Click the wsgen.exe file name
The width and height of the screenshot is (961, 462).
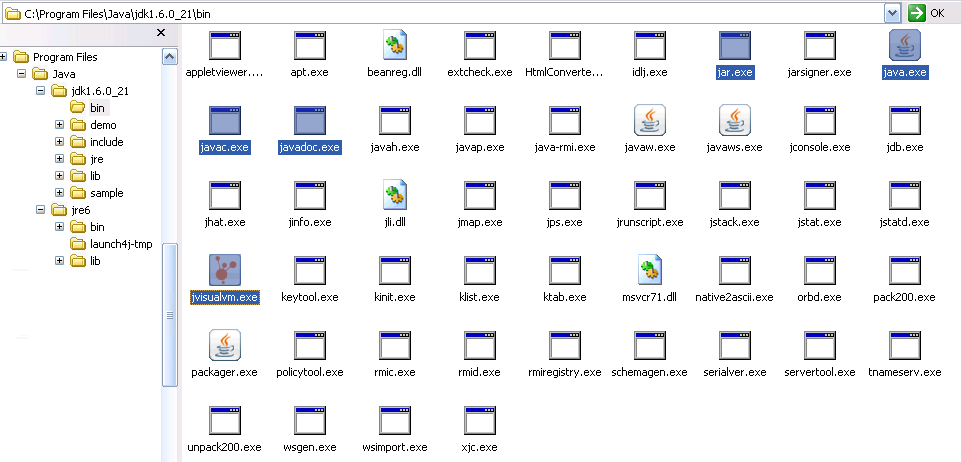(x=310, y=447)
